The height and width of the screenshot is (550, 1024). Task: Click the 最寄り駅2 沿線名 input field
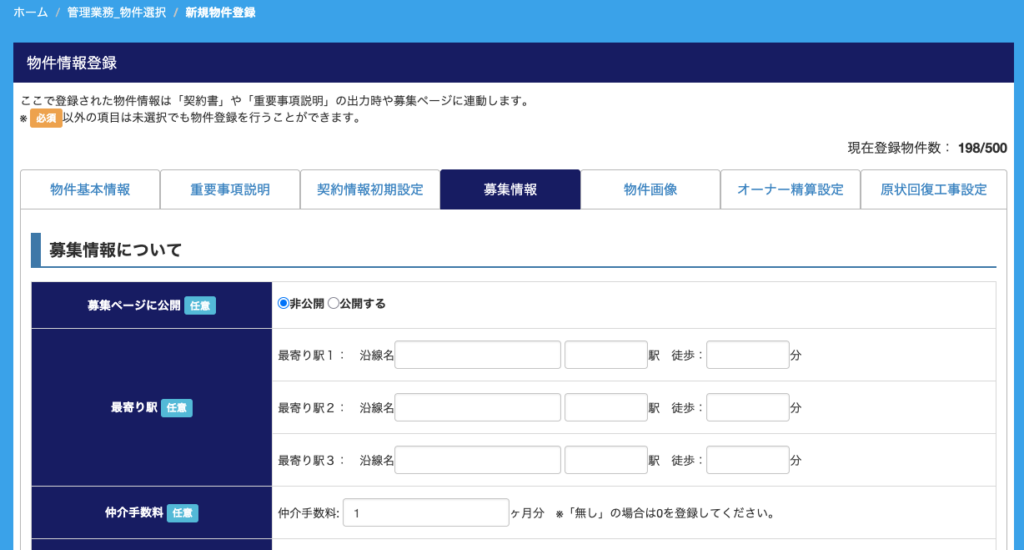(x=477, y=407)
